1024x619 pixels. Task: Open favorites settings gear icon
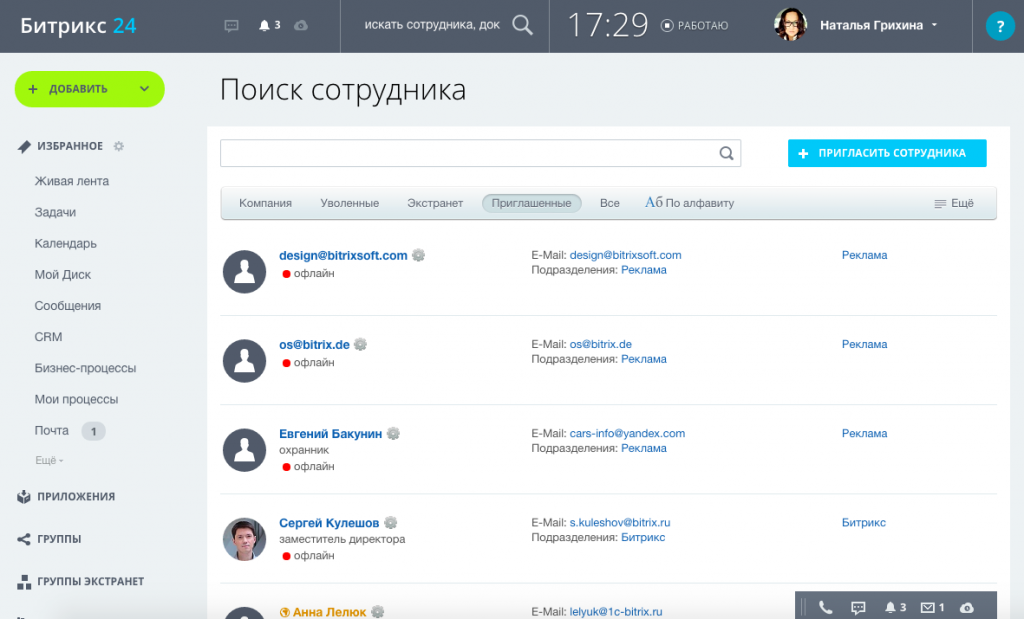(118, 146)
